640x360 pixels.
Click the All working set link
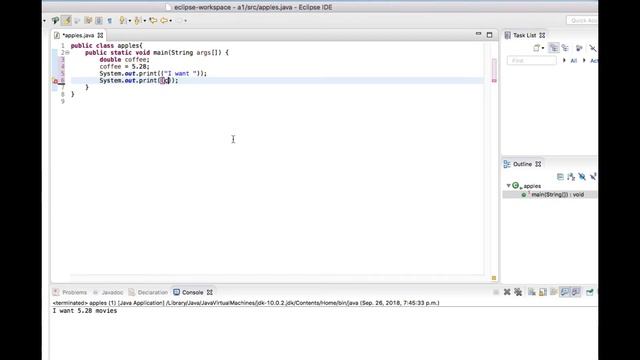(573, 61)
